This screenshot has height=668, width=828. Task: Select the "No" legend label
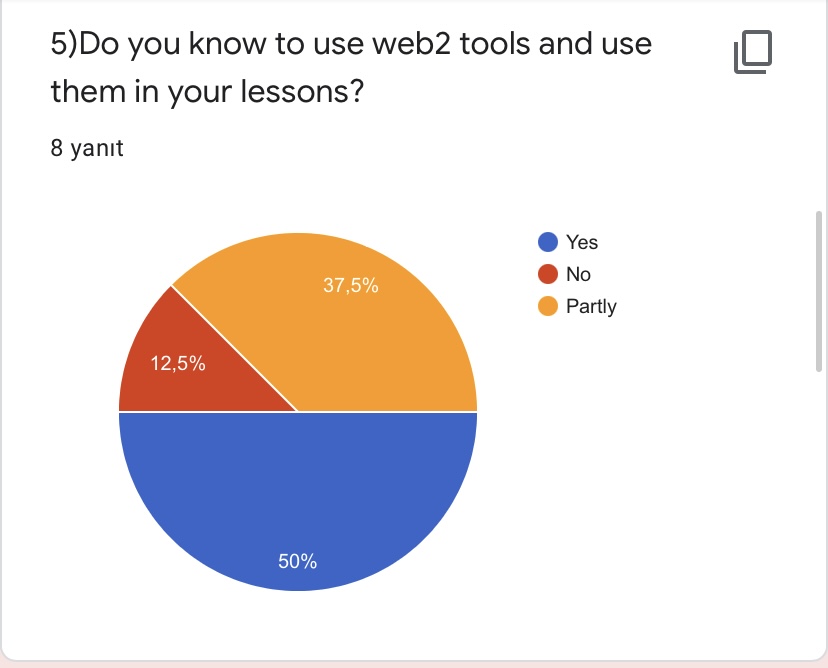point(578,274)
